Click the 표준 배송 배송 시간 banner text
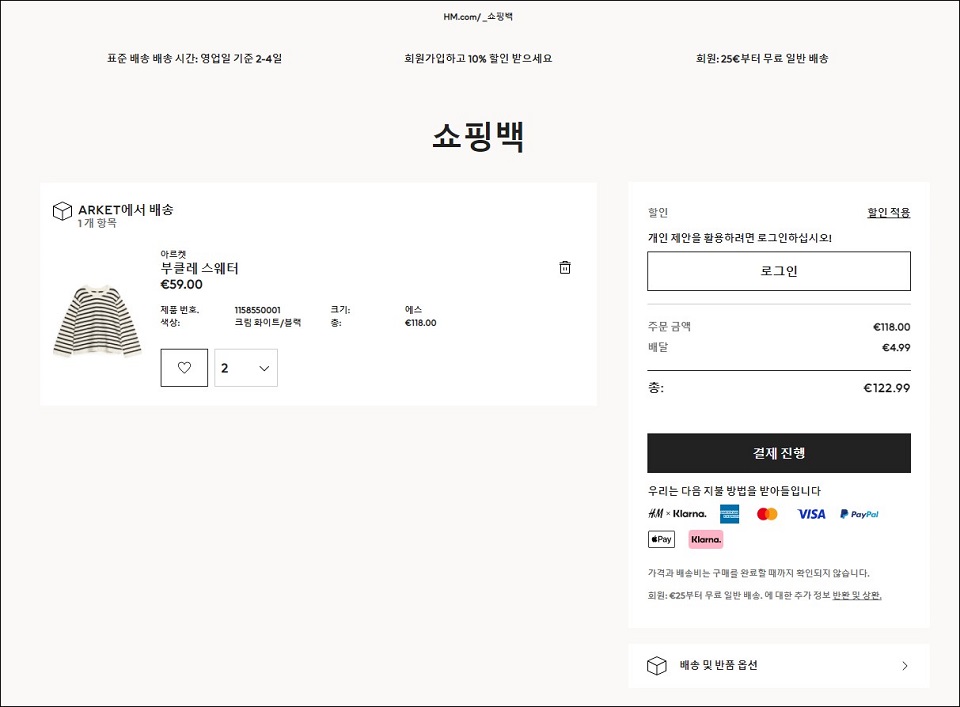The height and width of the screenshot is (707, 960). point(195,58)
